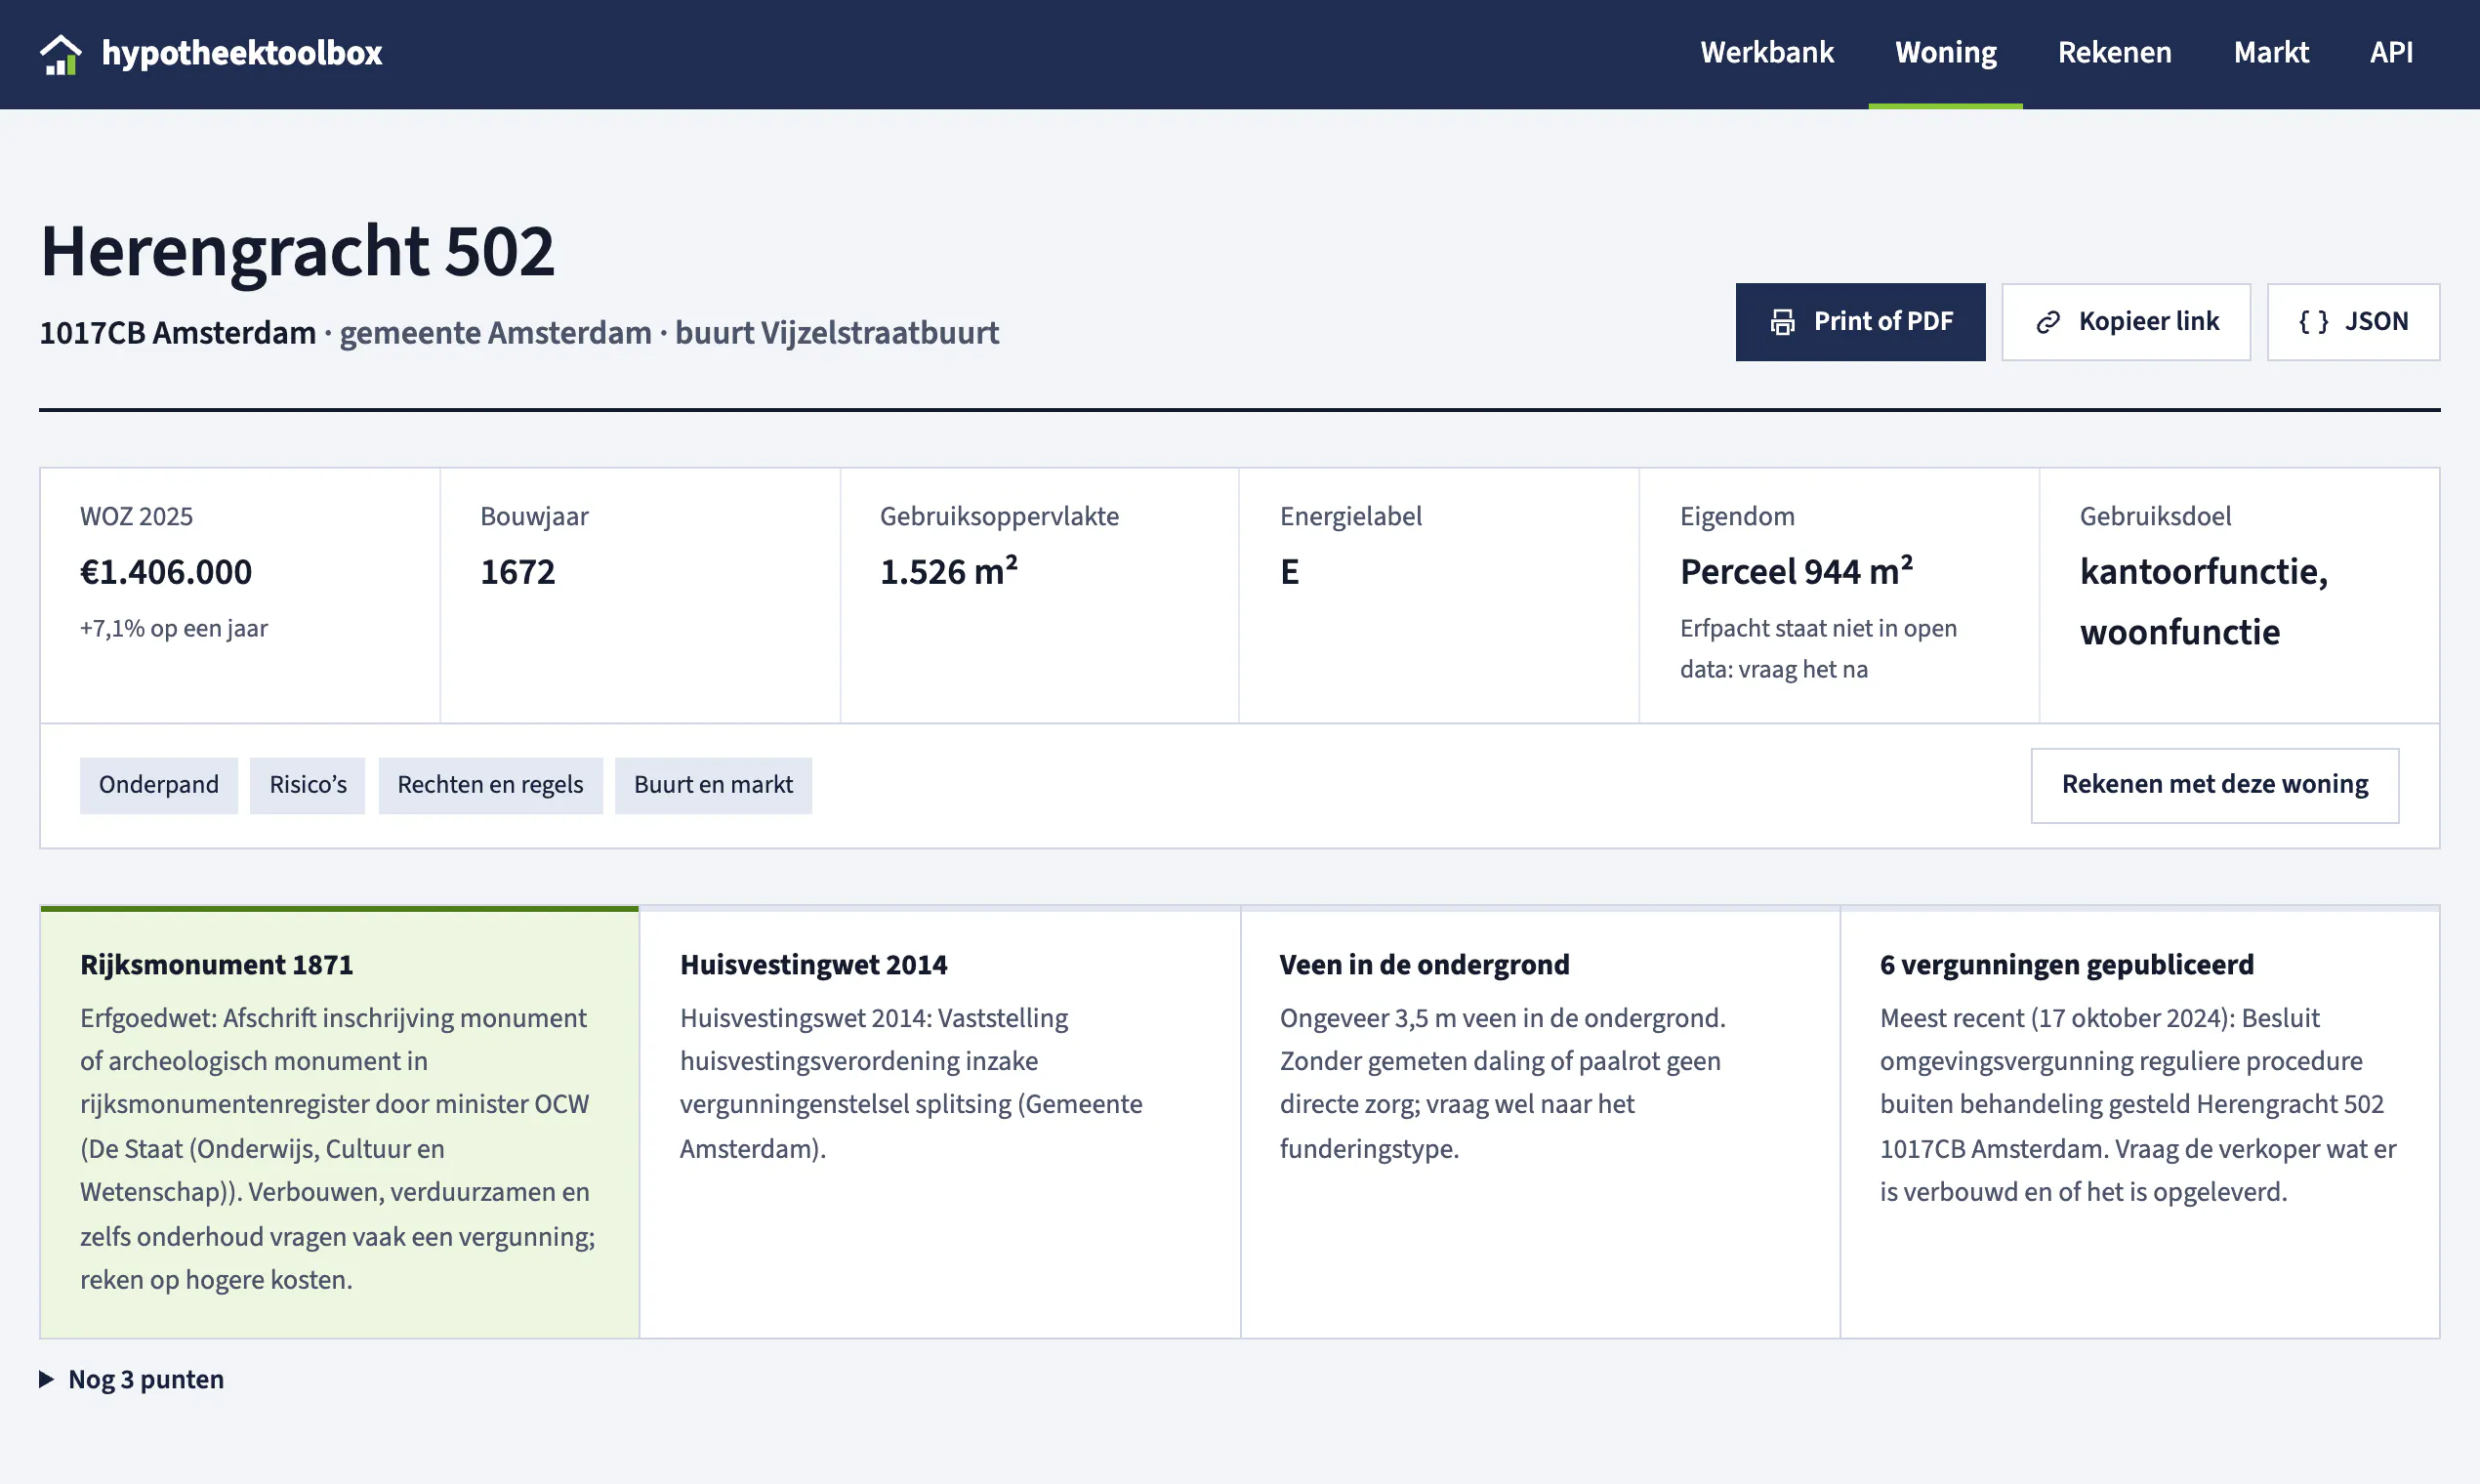Click the Perceel 944 m² value
The height and width of the screenshot is (1484, 2480).
pos(1797,571)
